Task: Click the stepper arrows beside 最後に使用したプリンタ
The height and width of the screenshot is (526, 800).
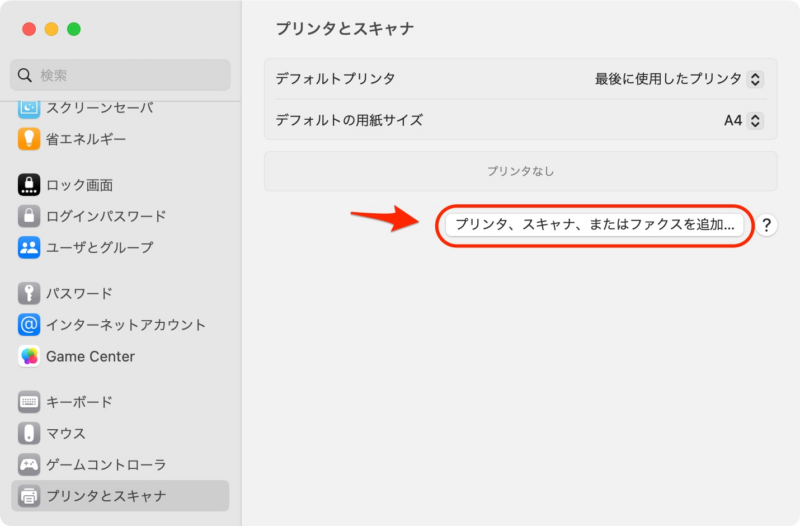Action: (x=755, y=79)
